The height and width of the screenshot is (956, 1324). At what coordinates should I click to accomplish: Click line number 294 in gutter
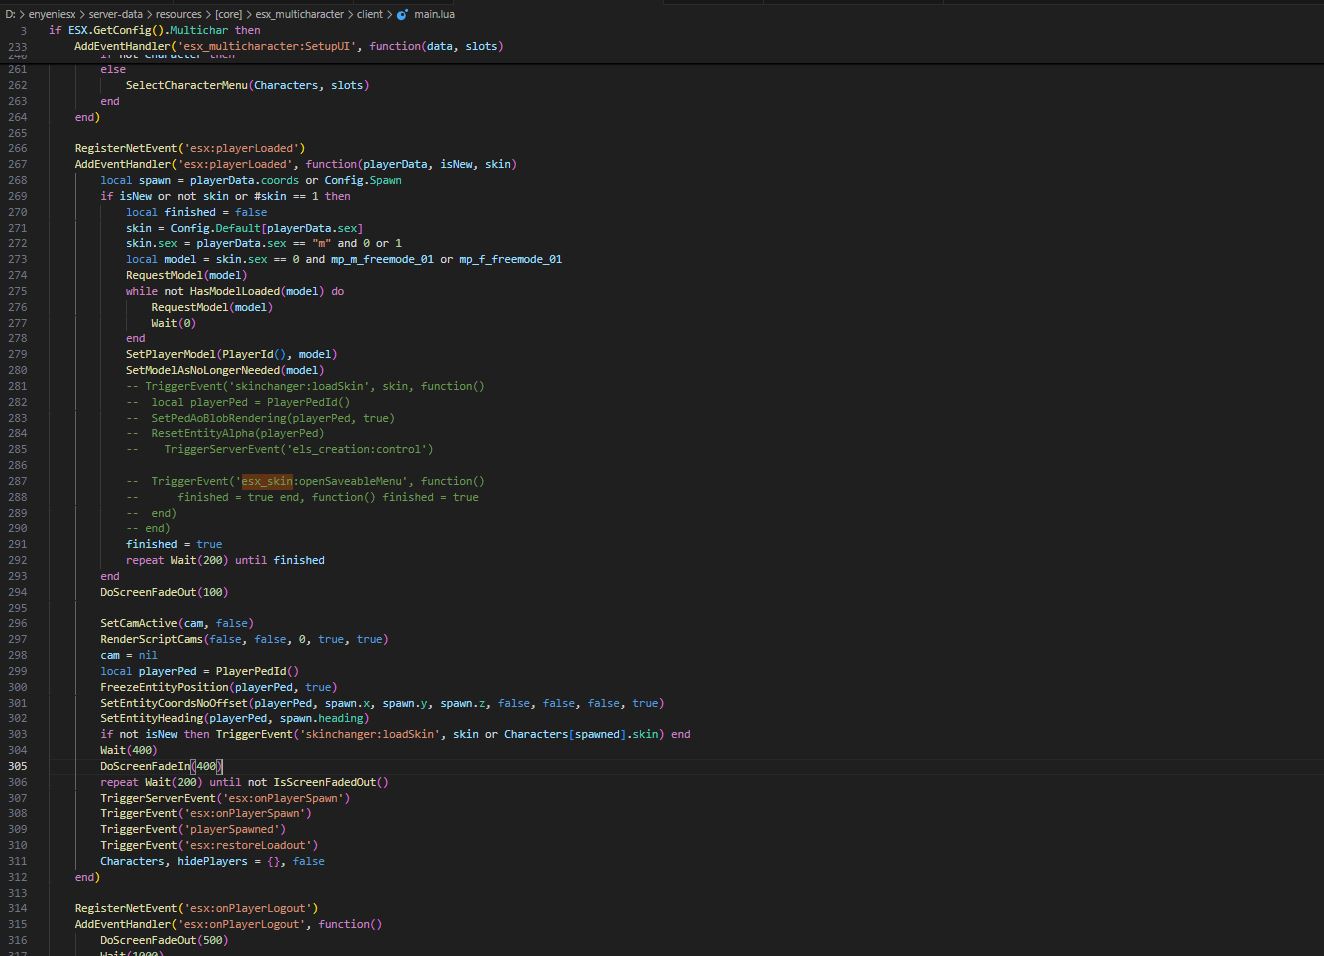click(x=17, y=592)
